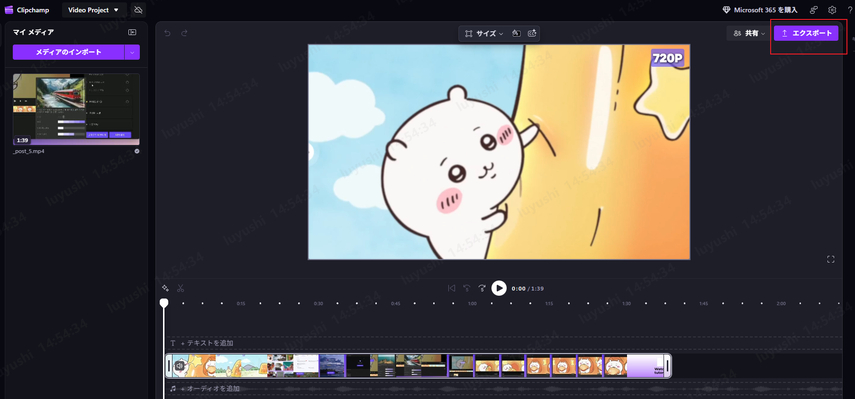Click the 0:00 / 1:39 timecode
The width and height of the screenshot is (855, 399).
click(x=527, y=288)
